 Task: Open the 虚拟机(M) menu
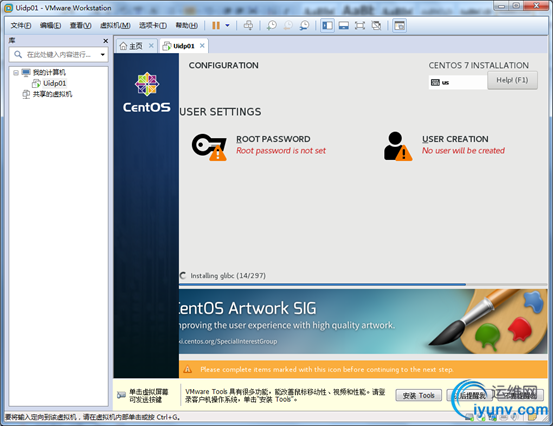click(x=115, y=25)
